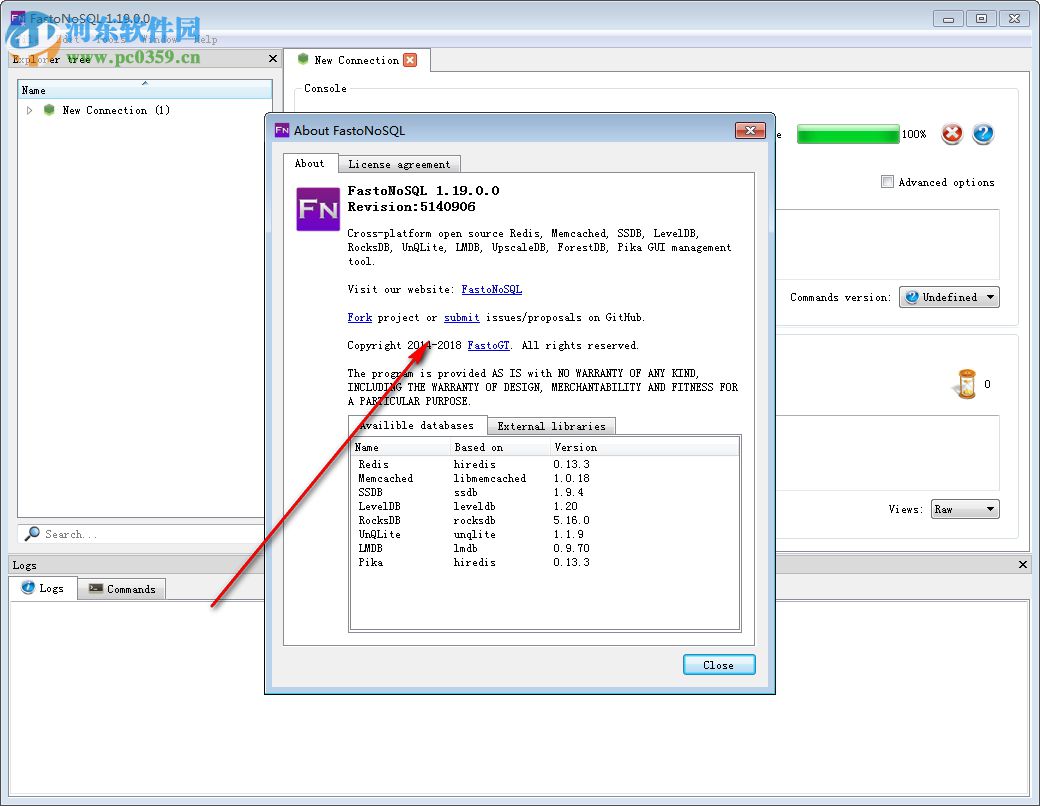Open the Views Raw dropdown
The width and height of the screenshot is (1040, 806).
(965, 509)
